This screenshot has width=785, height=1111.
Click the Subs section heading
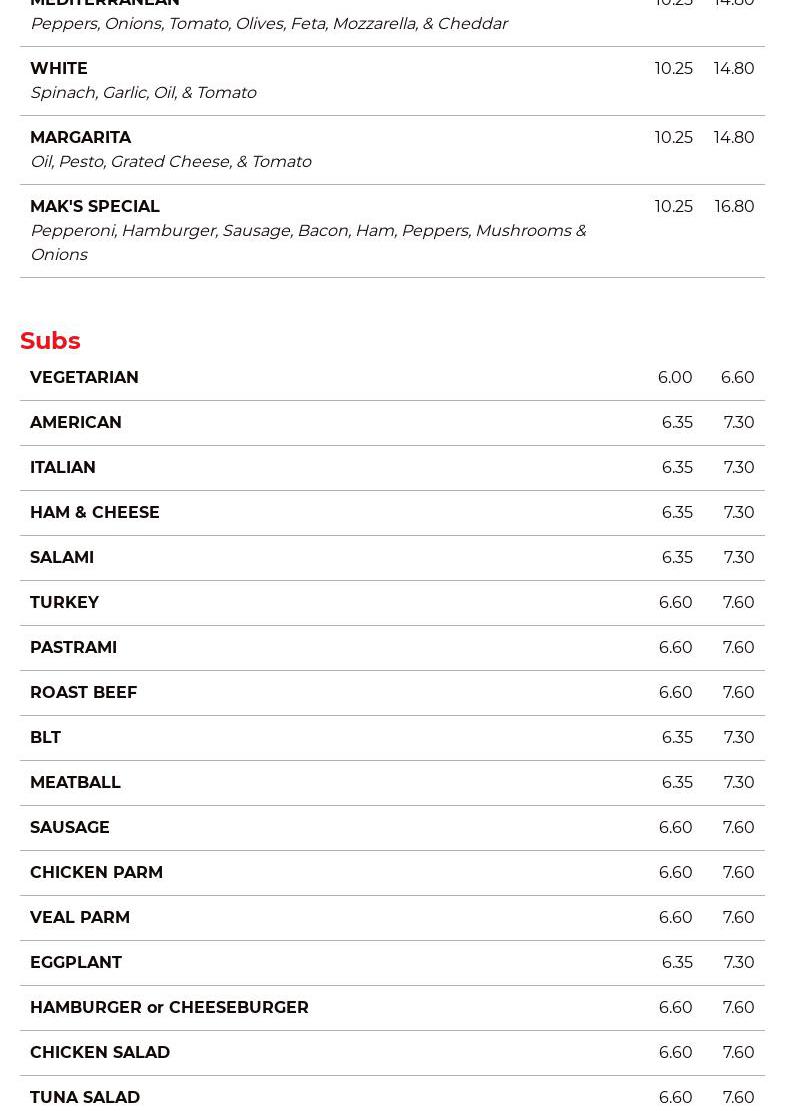50,341
